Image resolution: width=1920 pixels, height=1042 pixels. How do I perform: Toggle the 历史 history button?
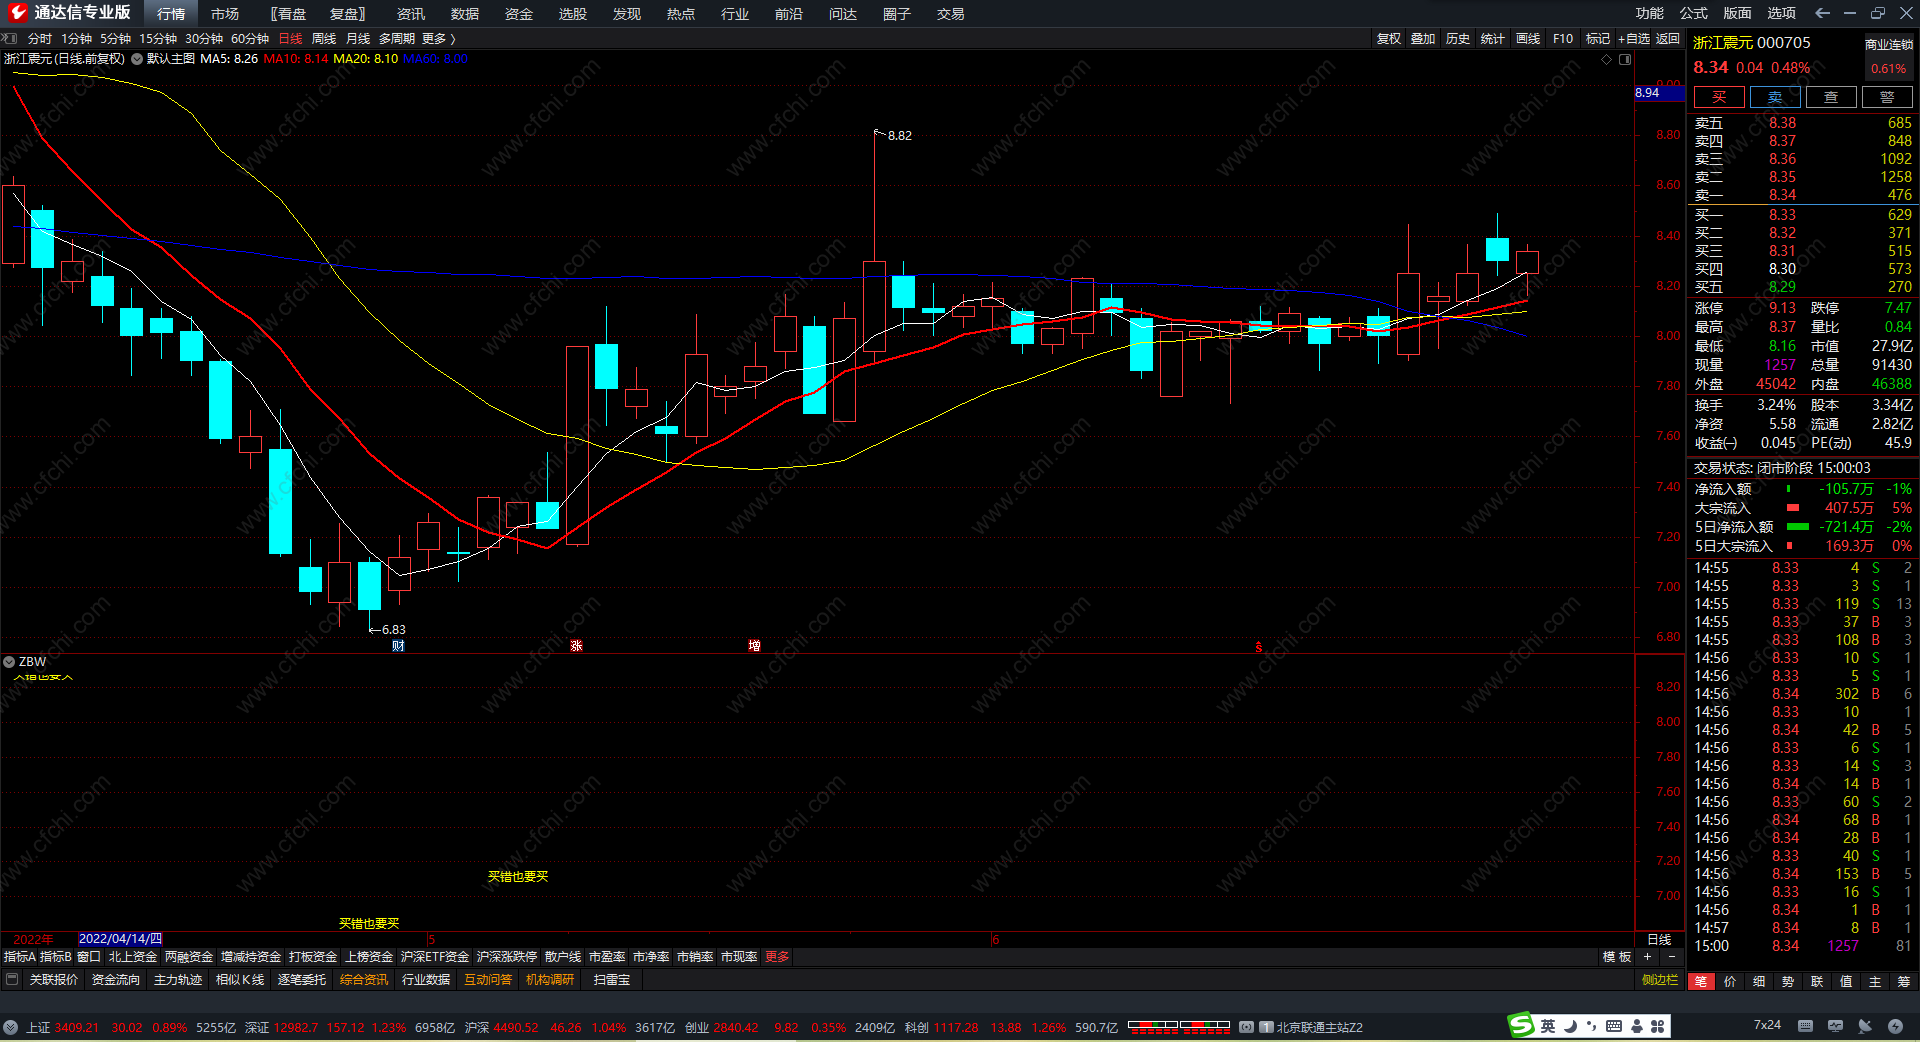(1458, 38)
